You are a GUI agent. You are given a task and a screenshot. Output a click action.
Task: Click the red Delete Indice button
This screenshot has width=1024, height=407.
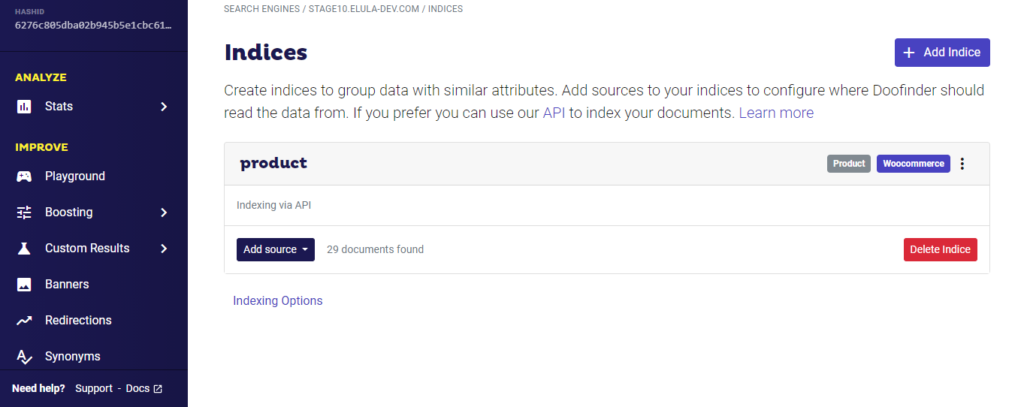940,249
